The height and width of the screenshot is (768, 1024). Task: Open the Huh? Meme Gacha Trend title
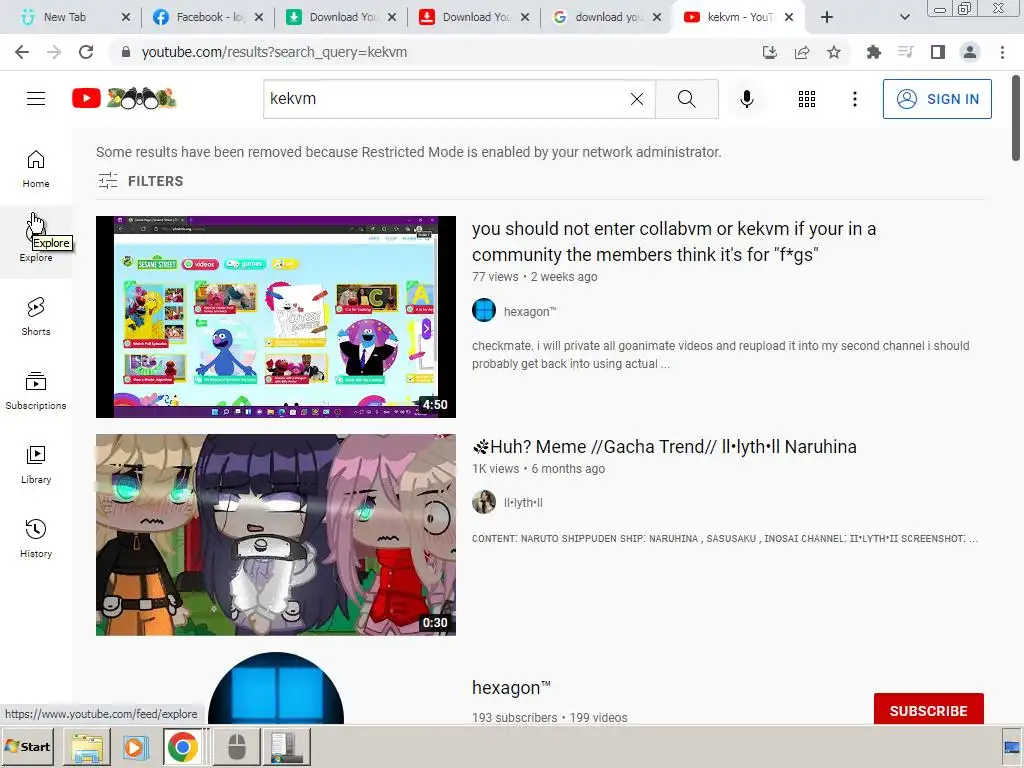[664, 447]
